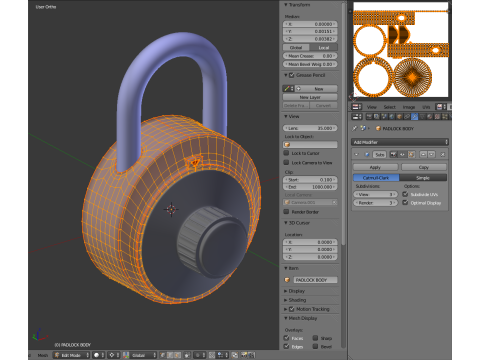Open the pivot point dropdown

(x=114, y=355)
